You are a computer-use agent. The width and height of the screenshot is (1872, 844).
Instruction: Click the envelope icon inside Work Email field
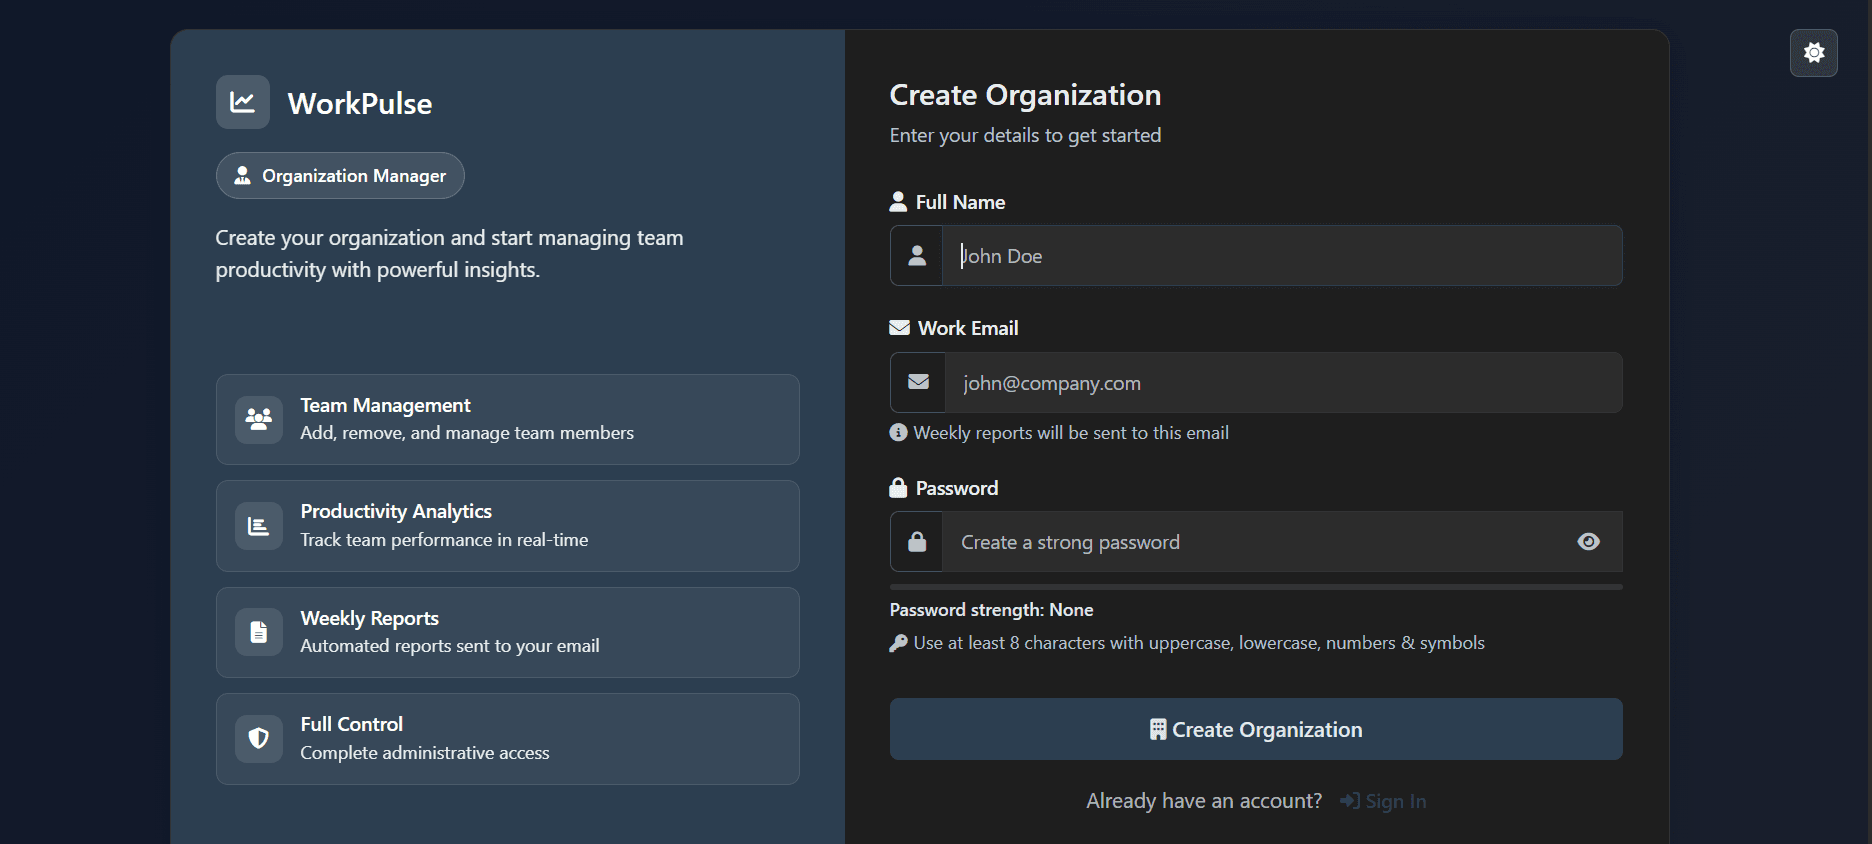918,382
